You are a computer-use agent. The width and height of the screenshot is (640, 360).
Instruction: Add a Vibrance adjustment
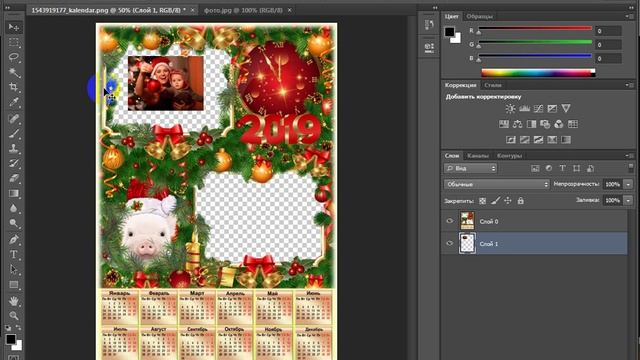click(566, 109)
